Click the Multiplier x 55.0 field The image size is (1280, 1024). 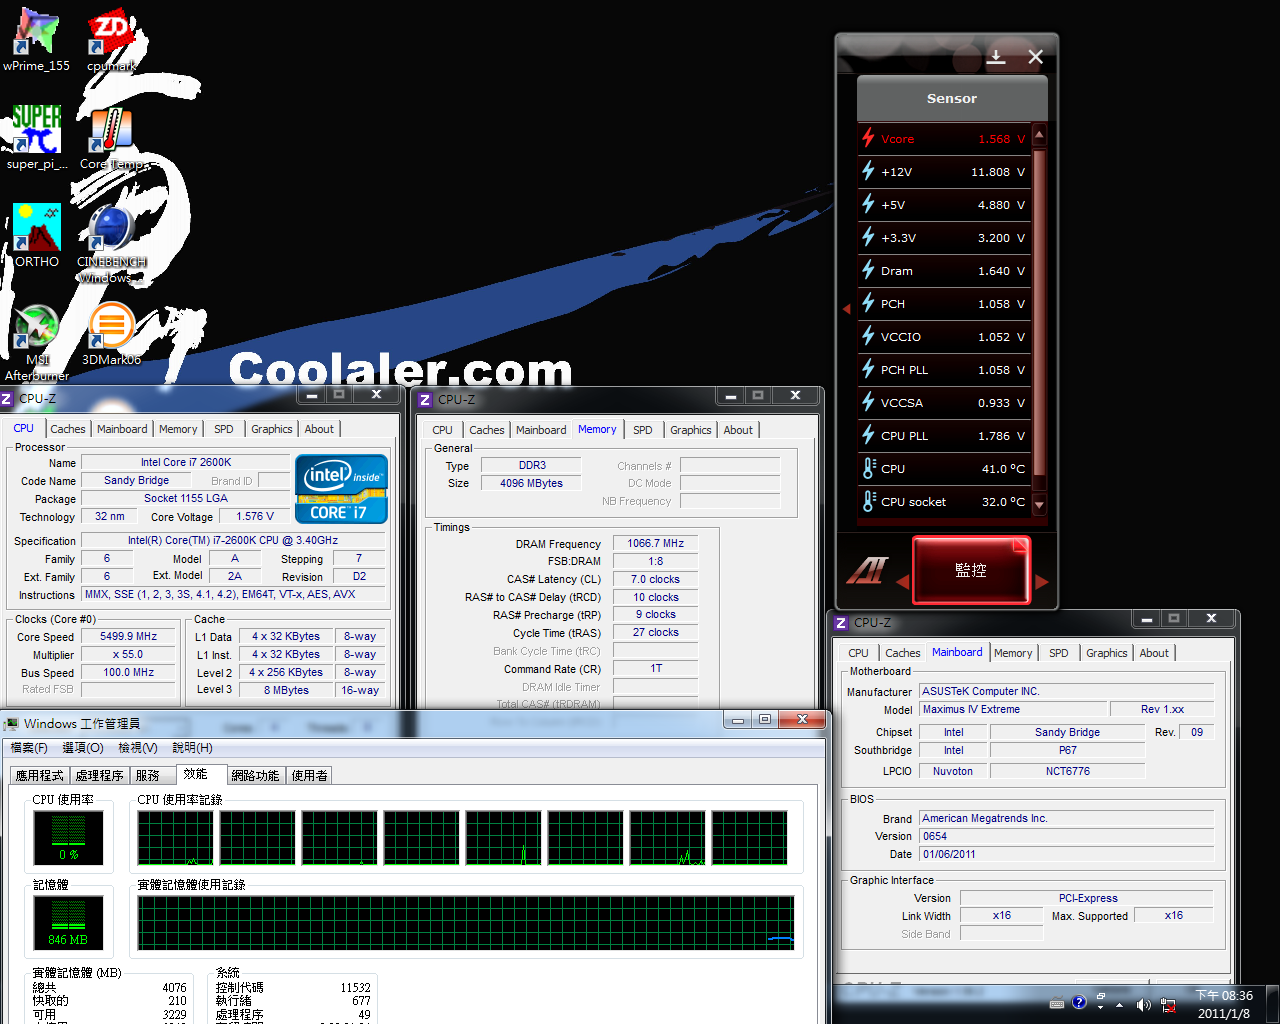tap(129, 654)
